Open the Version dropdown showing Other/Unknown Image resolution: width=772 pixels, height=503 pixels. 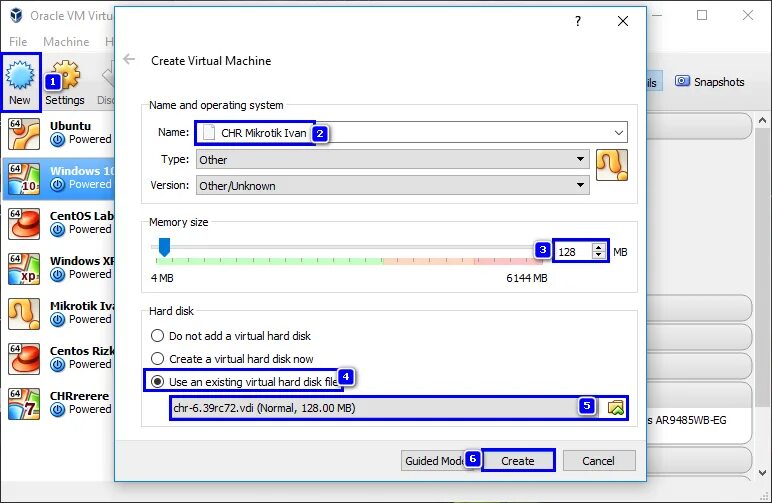(392, 185)
